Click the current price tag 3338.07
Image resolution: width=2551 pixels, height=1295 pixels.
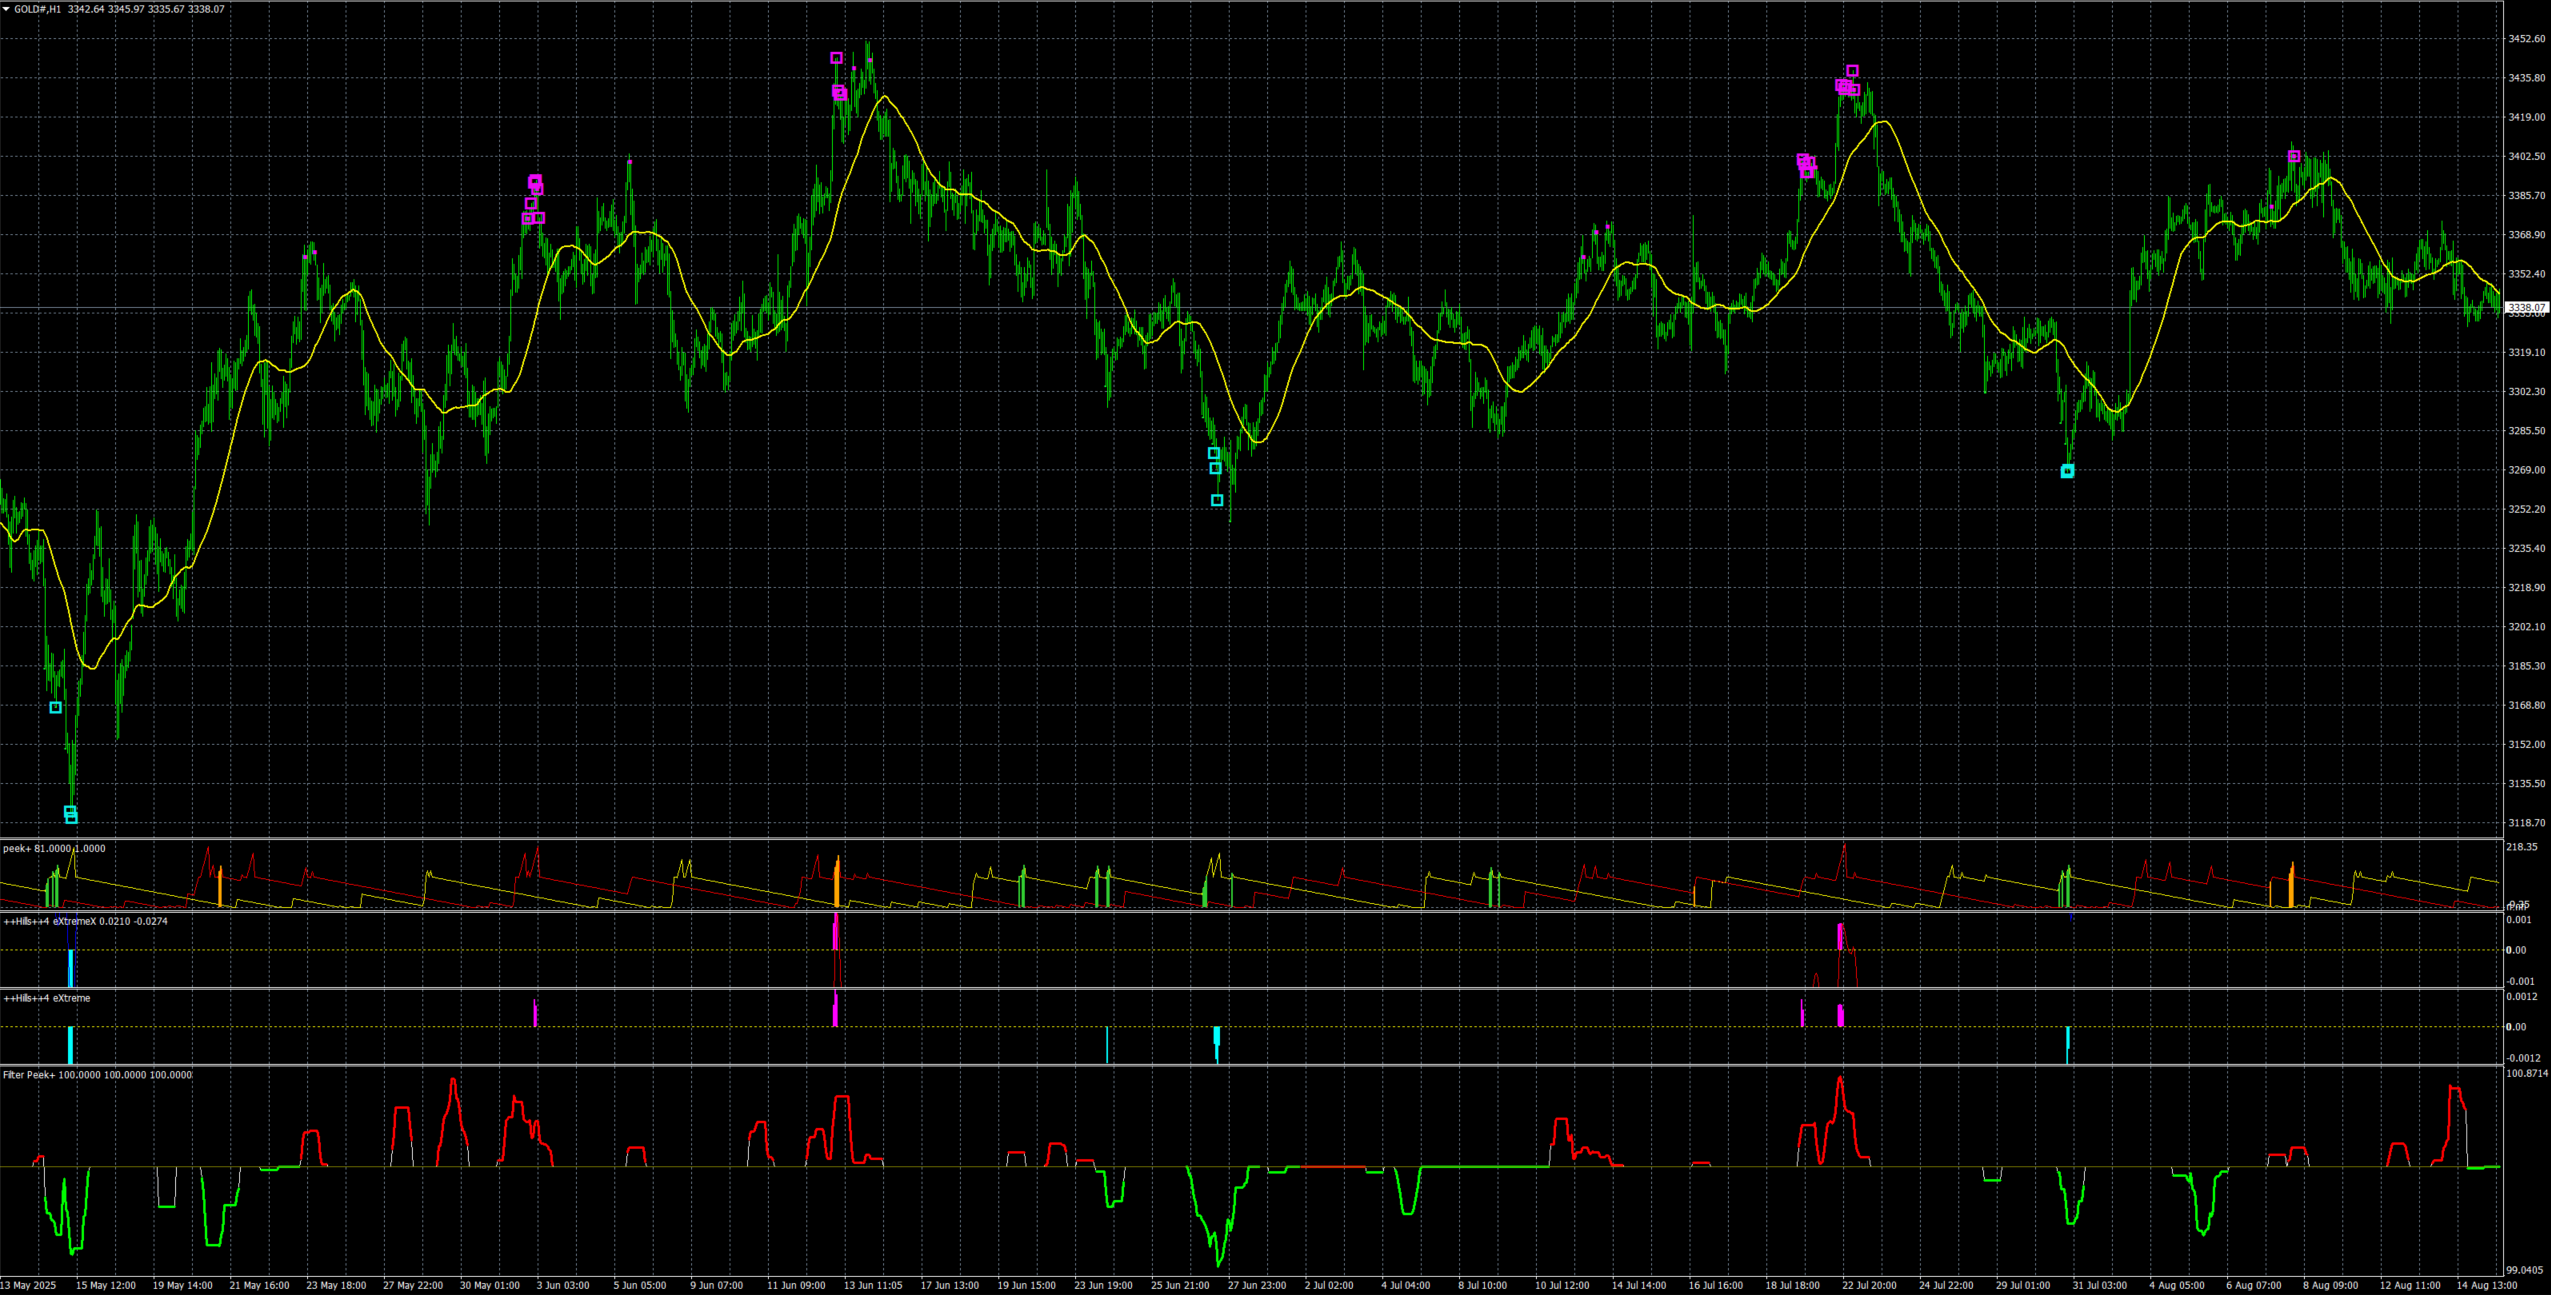click(x=2527, y=308)
